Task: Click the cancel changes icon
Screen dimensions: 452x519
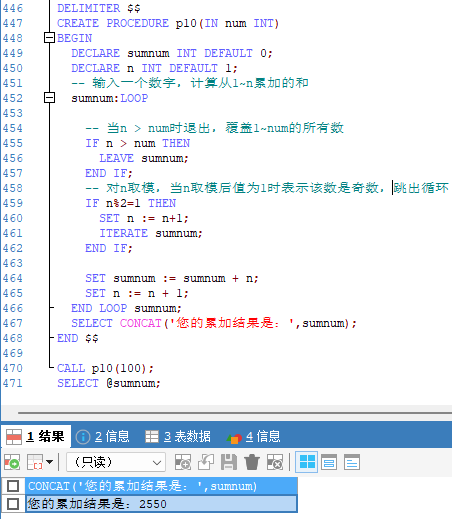Action: point(275,462)
